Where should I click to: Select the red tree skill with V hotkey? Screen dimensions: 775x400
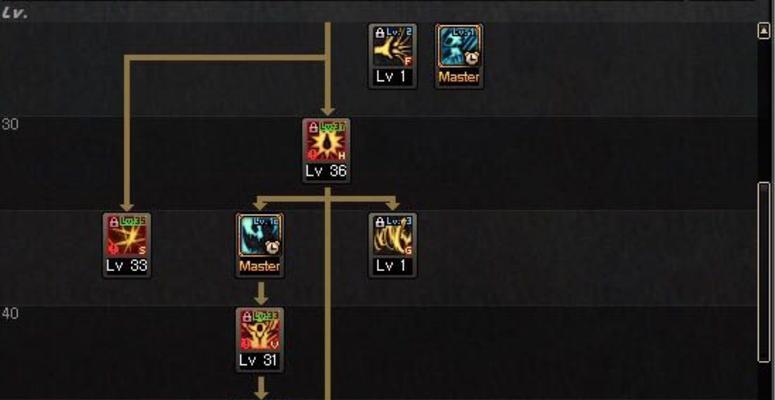(x=260, y=330)
